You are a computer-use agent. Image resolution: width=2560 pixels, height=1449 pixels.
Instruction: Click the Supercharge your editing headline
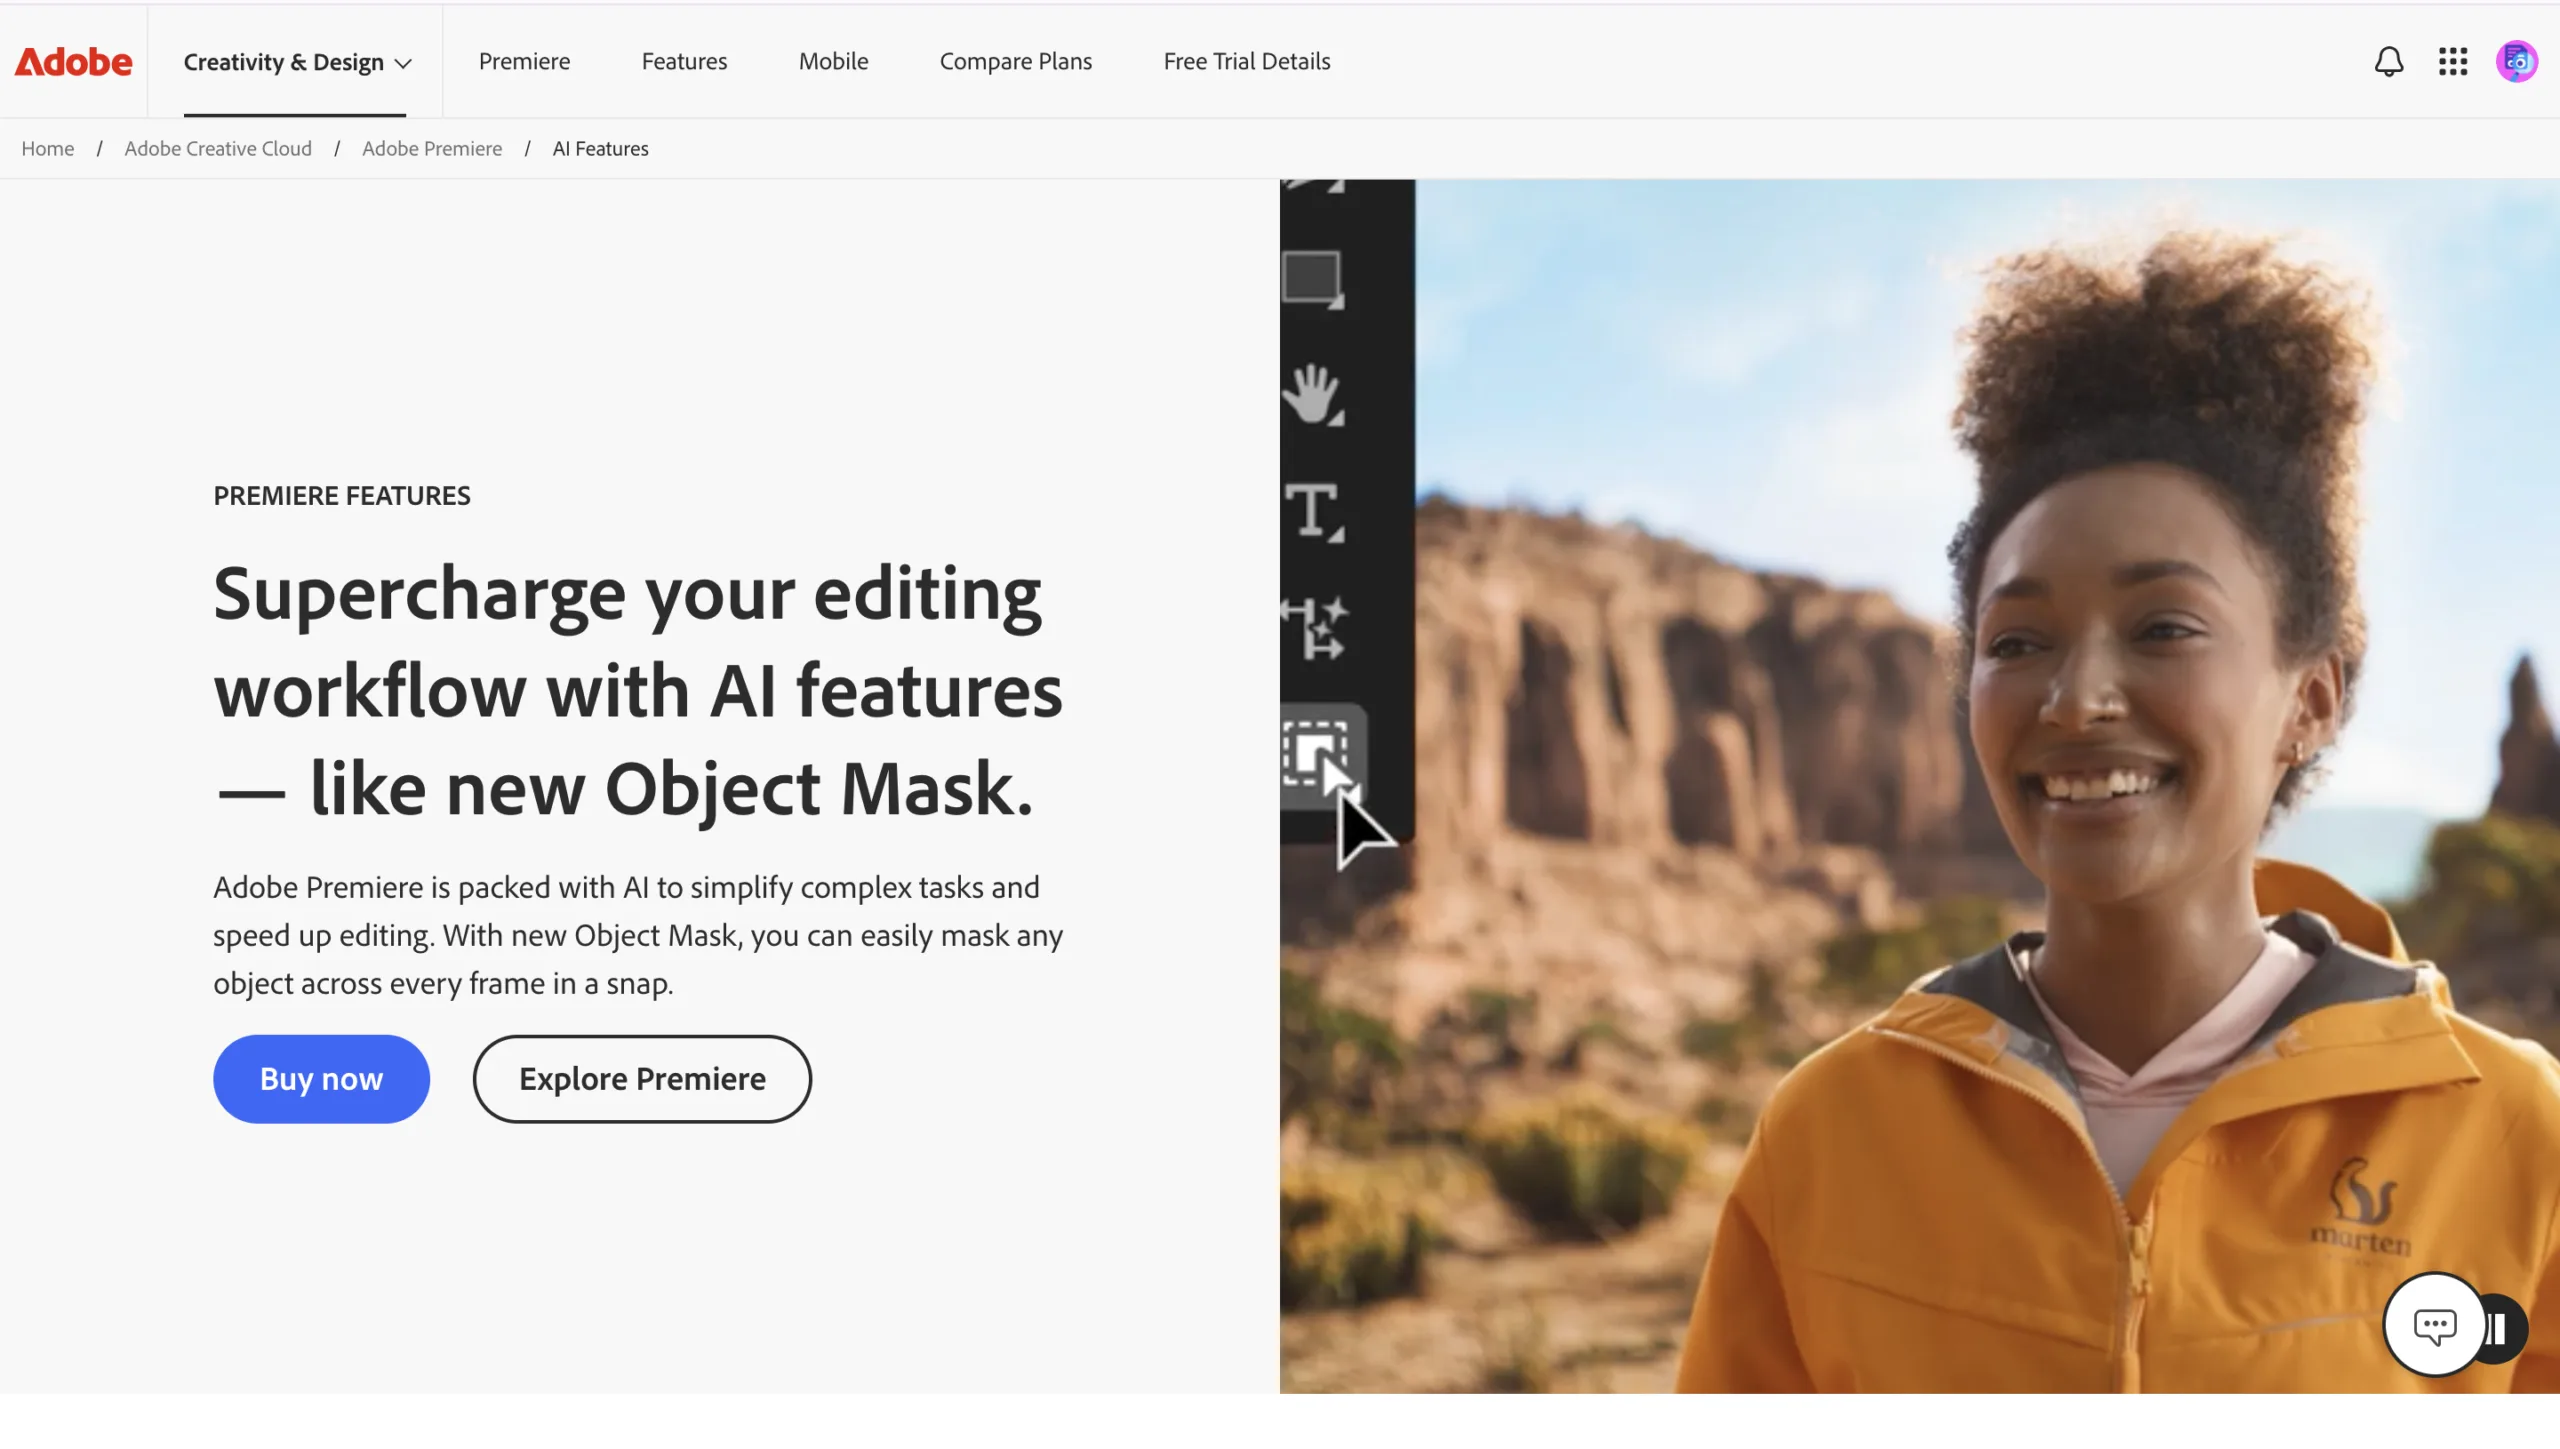[638, 690]
